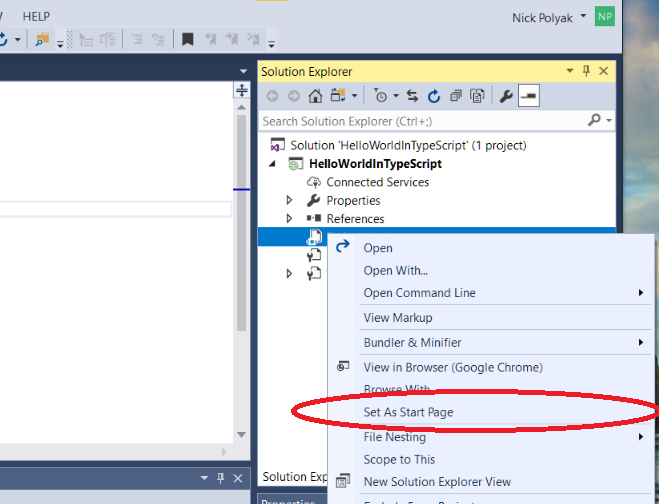This screenshot has height=504, width=659.
Task: Open the bottom-left panel position dropdown
Action: click(x=204, y=478)
